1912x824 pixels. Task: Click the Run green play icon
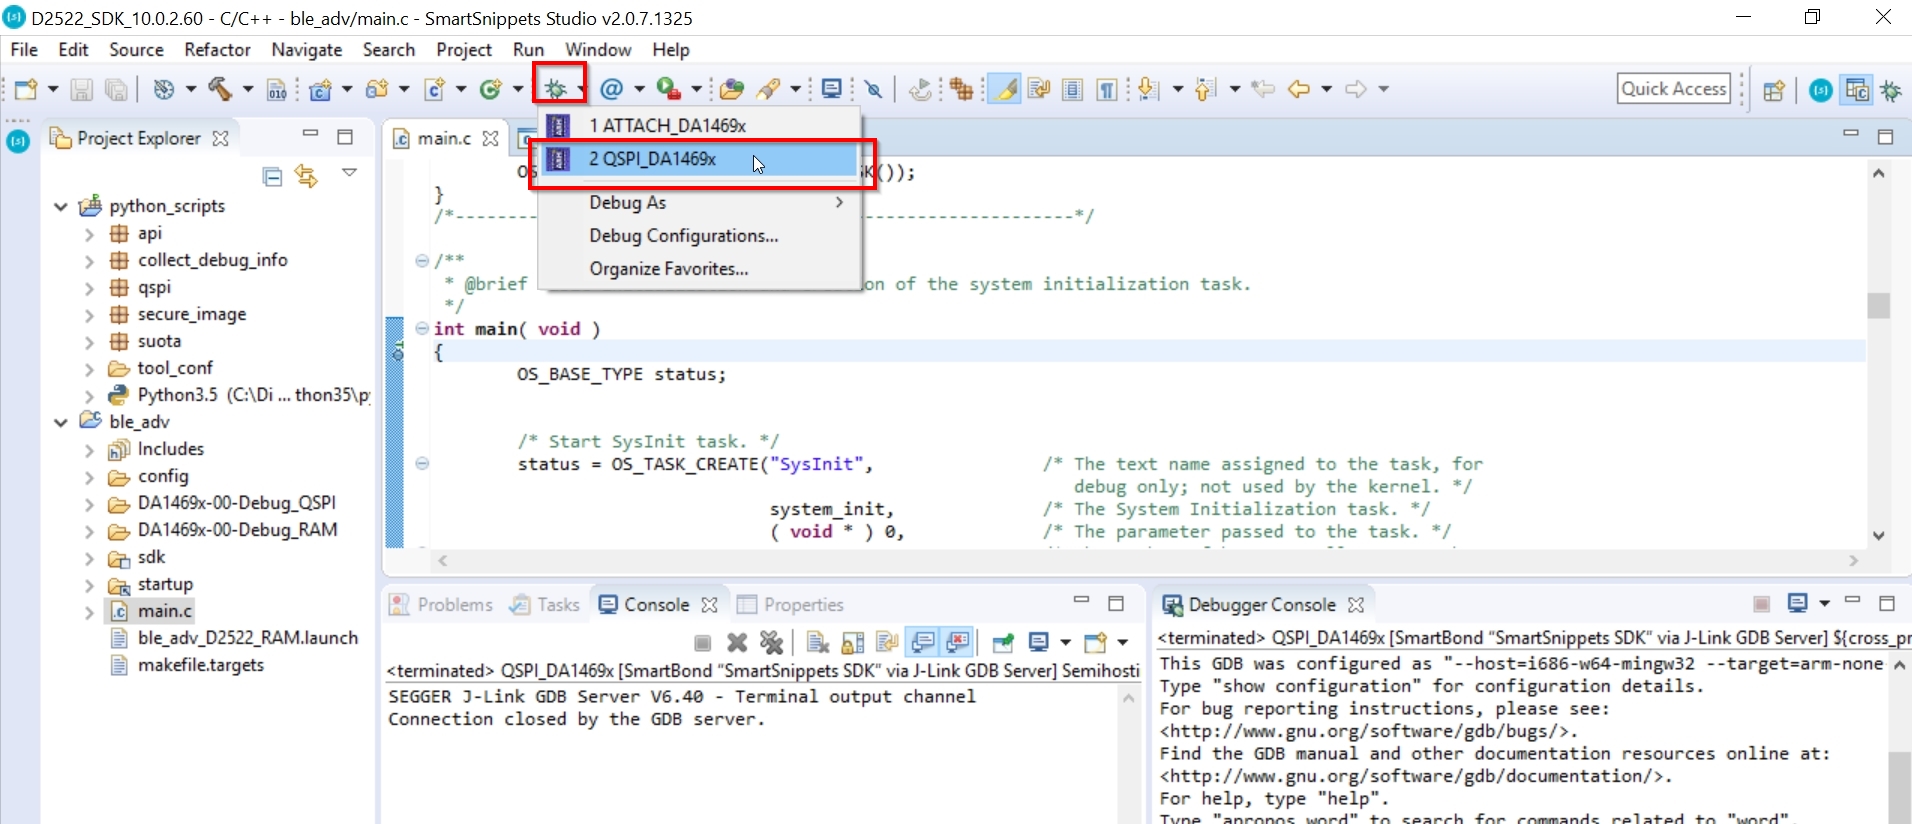[x=668, y=89]
